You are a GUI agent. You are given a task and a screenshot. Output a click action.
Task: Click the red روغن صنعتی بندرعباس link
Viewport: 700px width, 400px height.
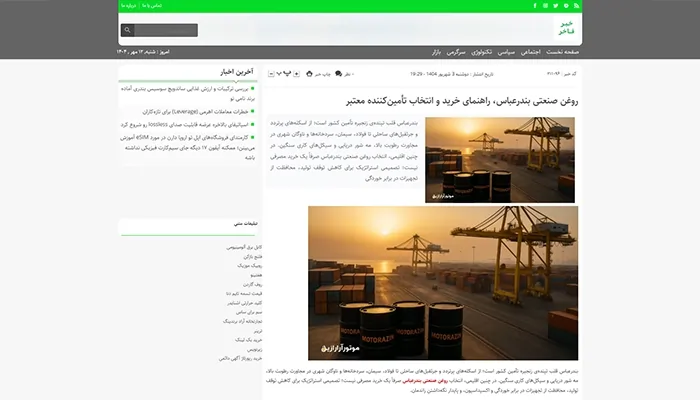[x=425, y=381]
